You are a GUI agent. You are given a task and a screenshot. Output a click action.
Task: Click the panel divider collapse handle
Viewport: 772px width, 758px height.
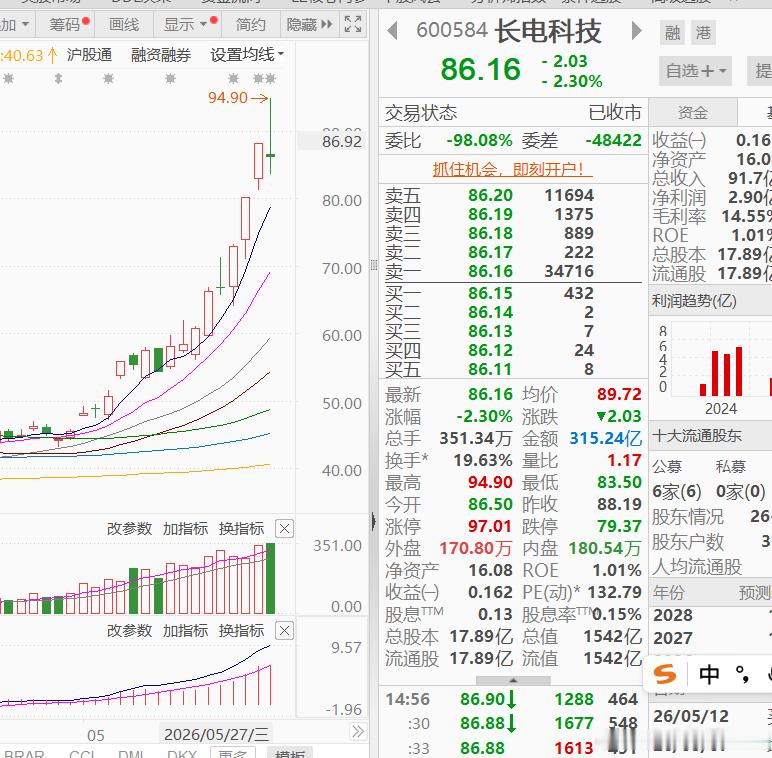pyautogui.click(x=374, y=521)
